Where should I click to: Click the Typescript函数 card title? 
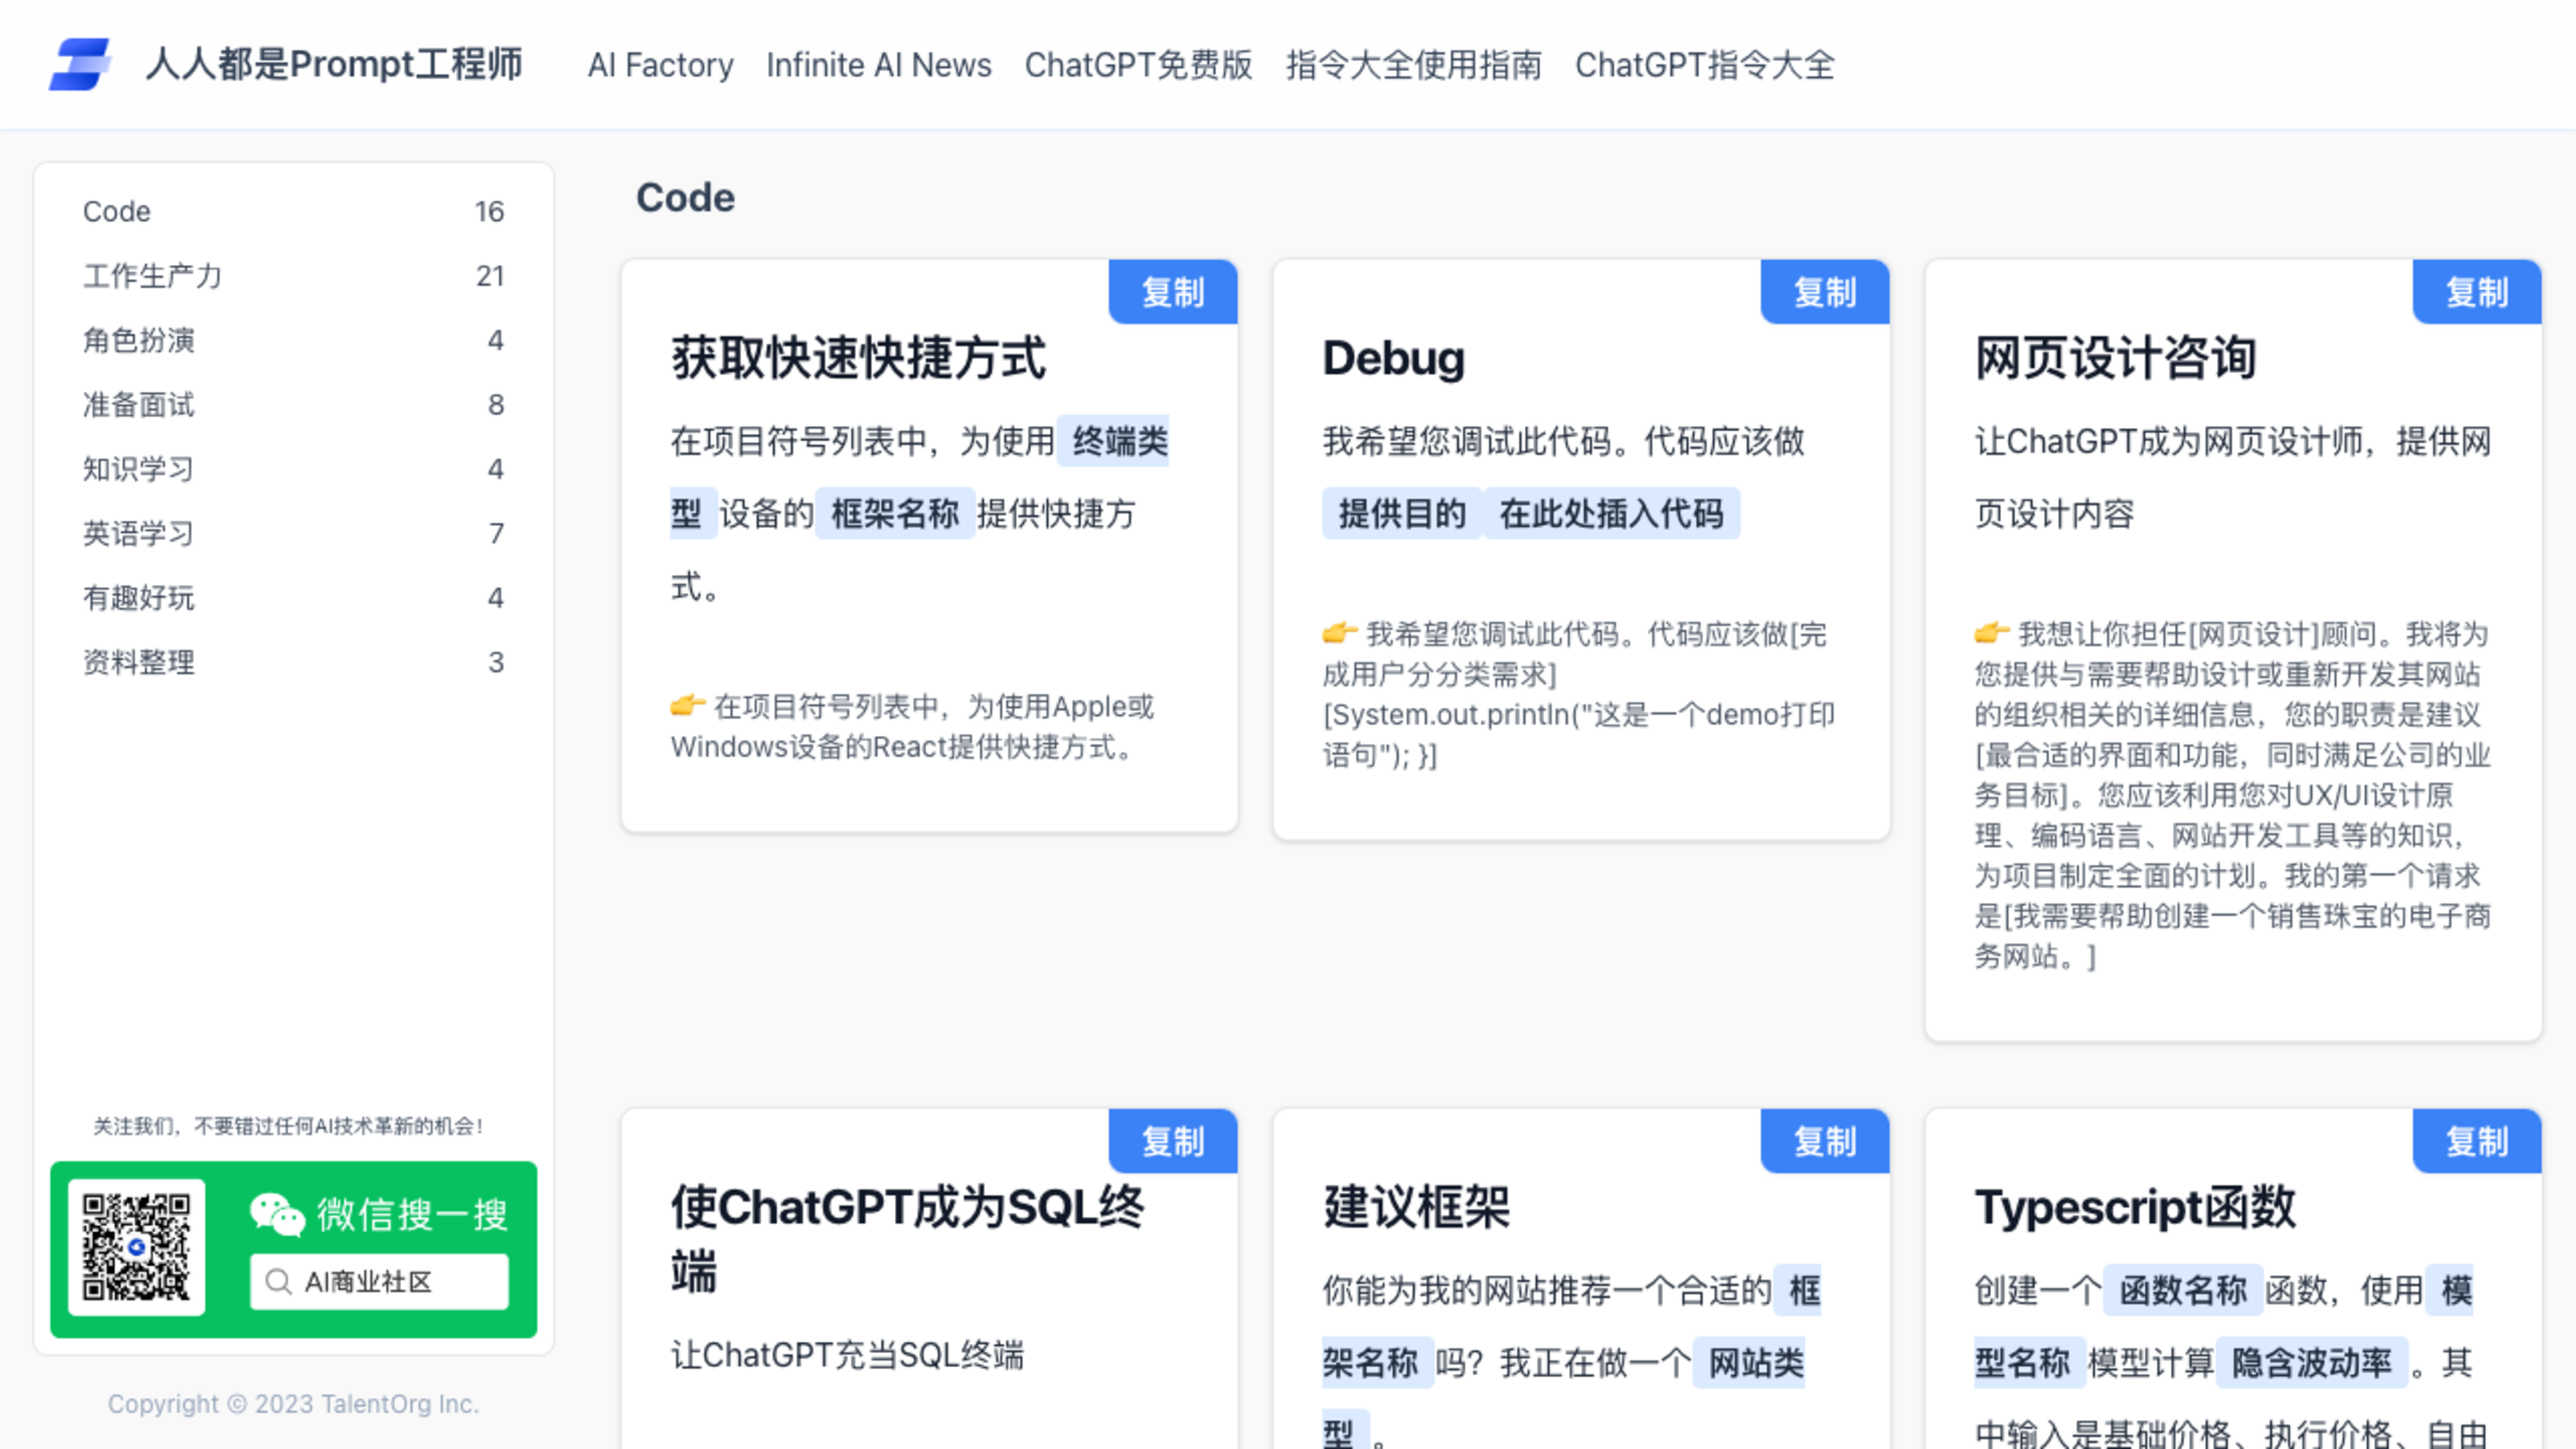pyautogui.click(x=2135, y=1207)
